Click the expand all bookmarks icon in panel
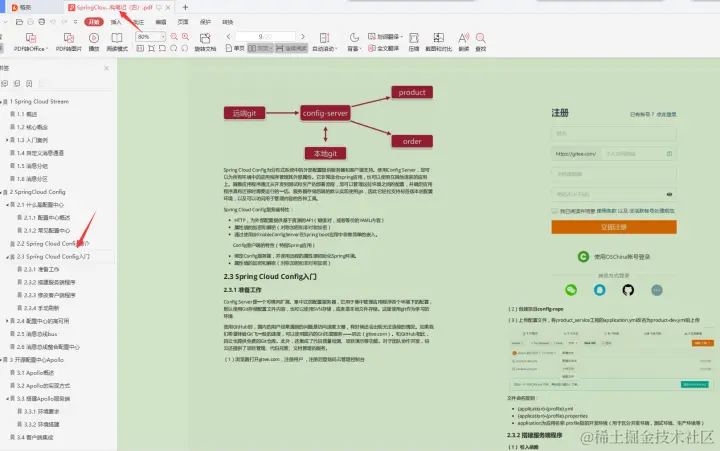The image size is (720, 451). (5, 84)
